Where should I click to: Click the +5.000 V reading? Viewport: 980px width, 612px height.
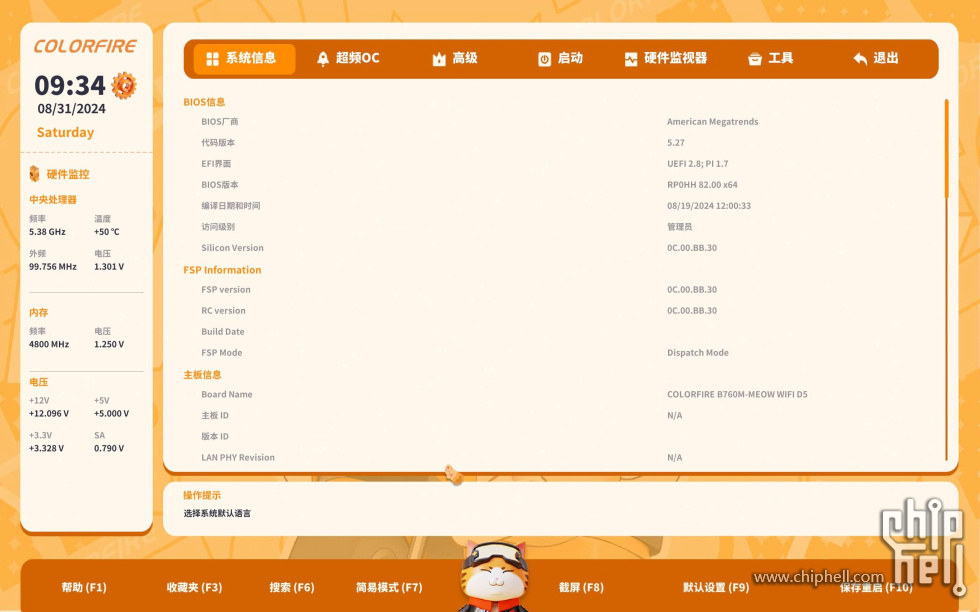[x=111, y=414]
